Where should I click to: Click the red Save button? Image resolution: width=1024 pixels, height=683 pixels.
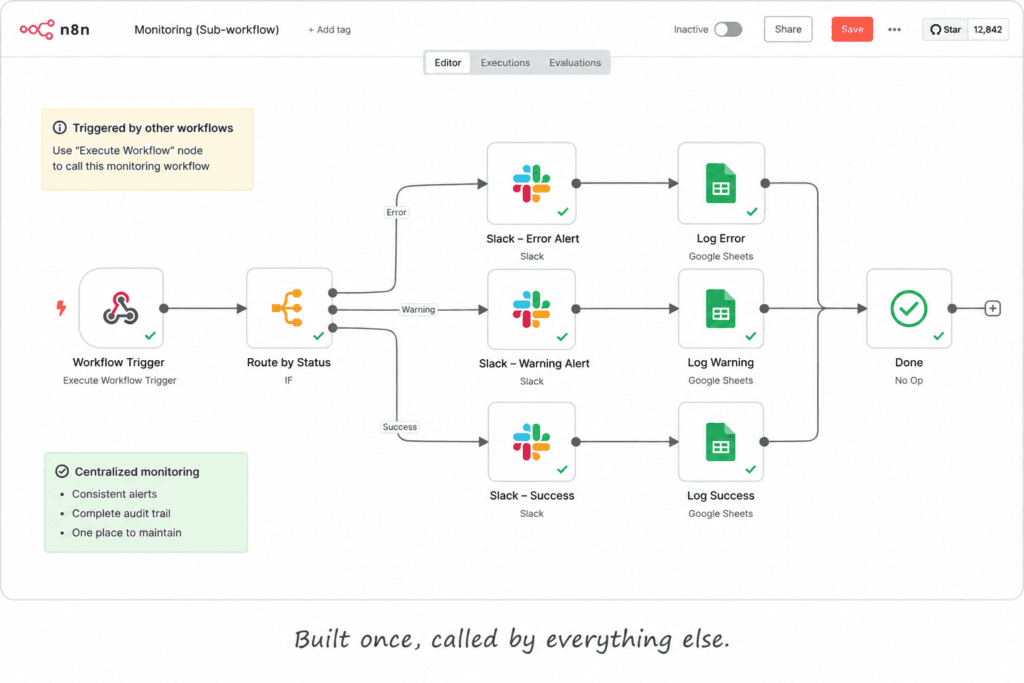coord(852,29)
